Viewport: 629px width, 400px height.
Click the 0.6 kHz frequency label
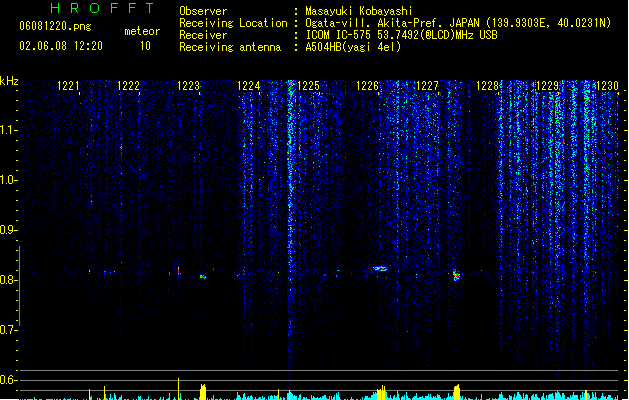[x=8, y=380]
